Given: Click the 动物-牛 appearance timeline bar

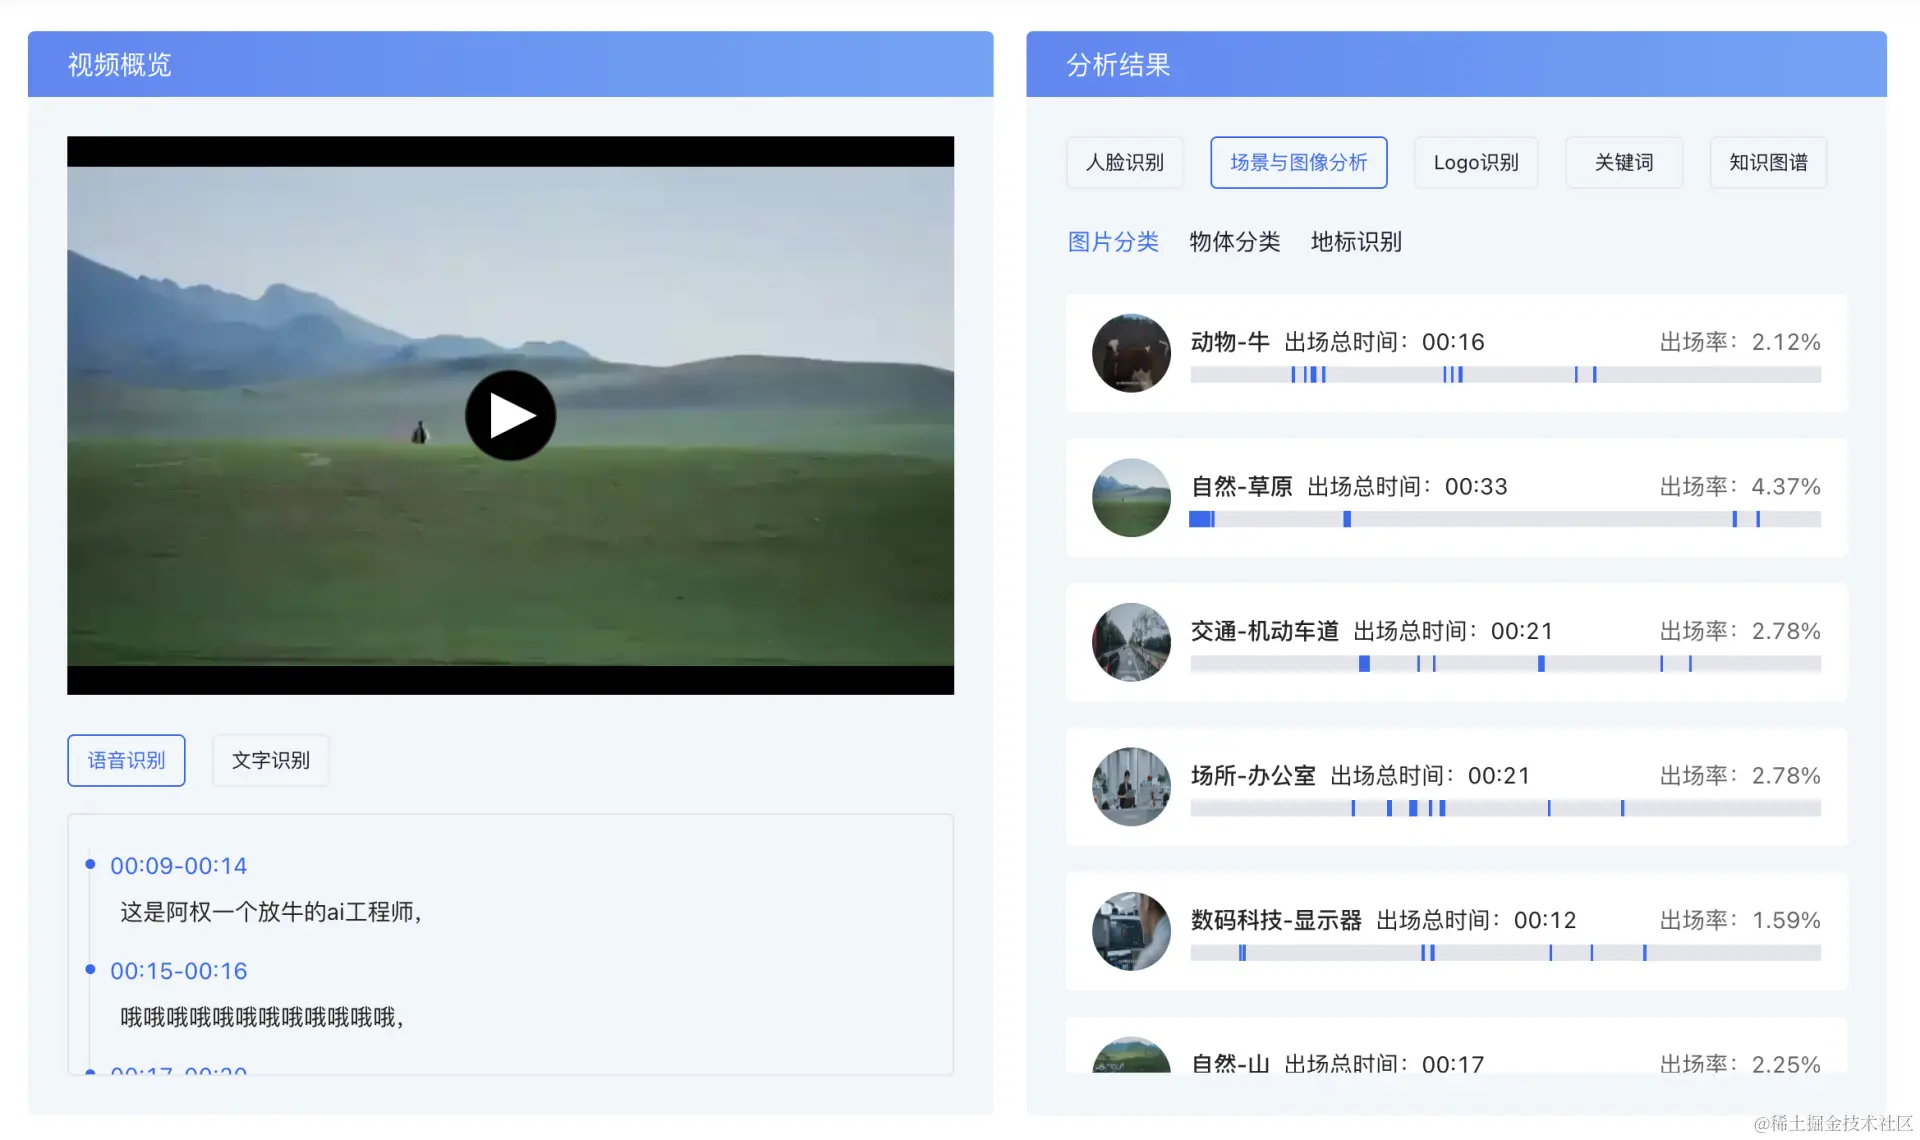Looking at the screenshot, I should coord(1505,374).
